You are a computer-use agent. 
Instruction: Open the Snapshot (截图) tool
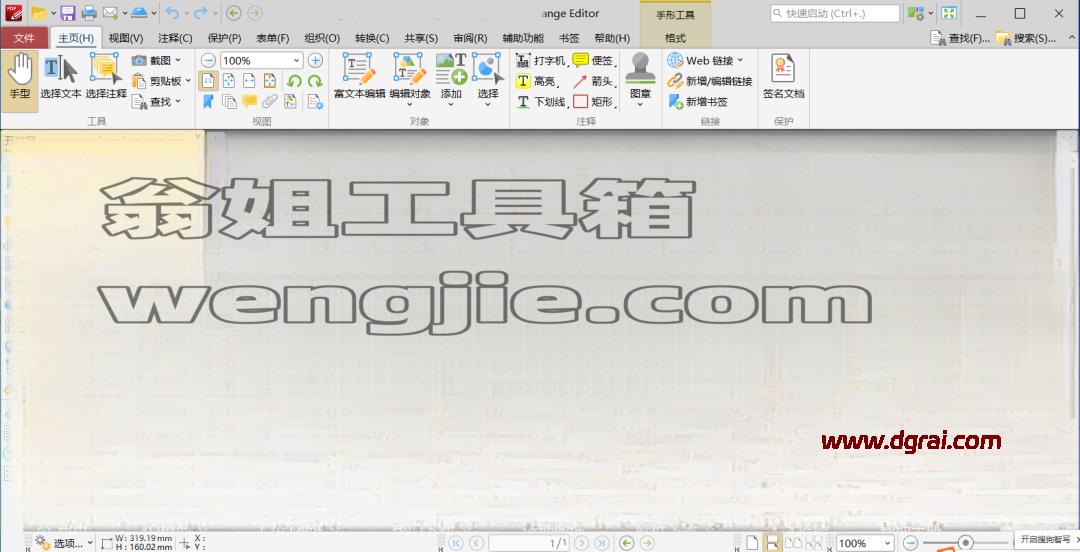click(156, 61)
